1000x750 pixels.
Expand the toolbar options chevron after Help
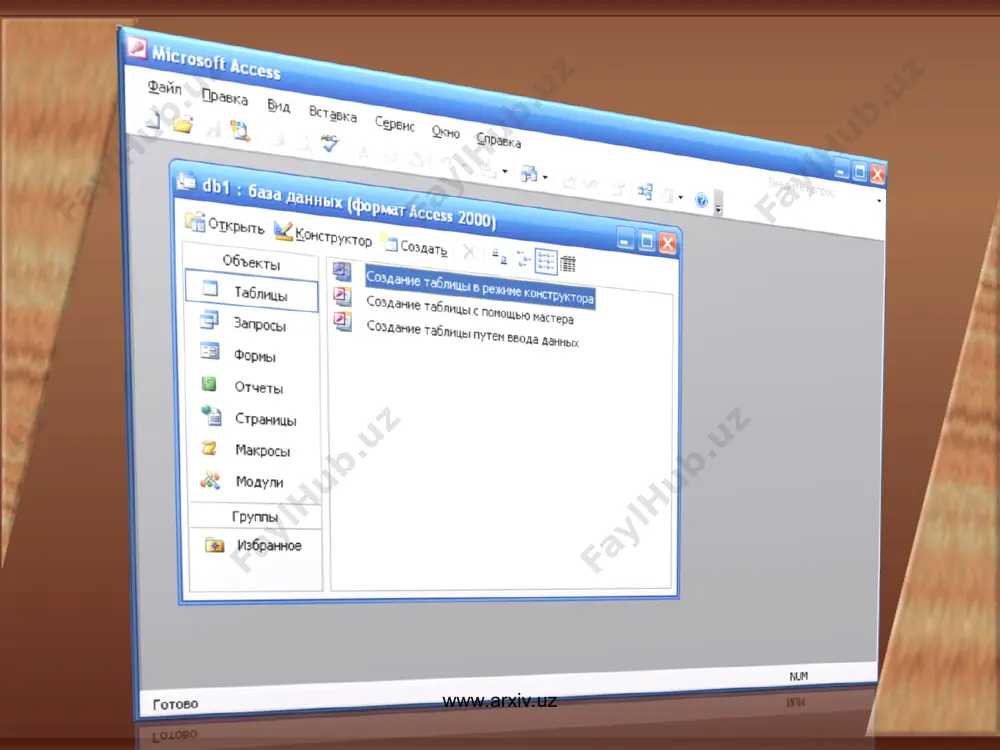(719, 203)
